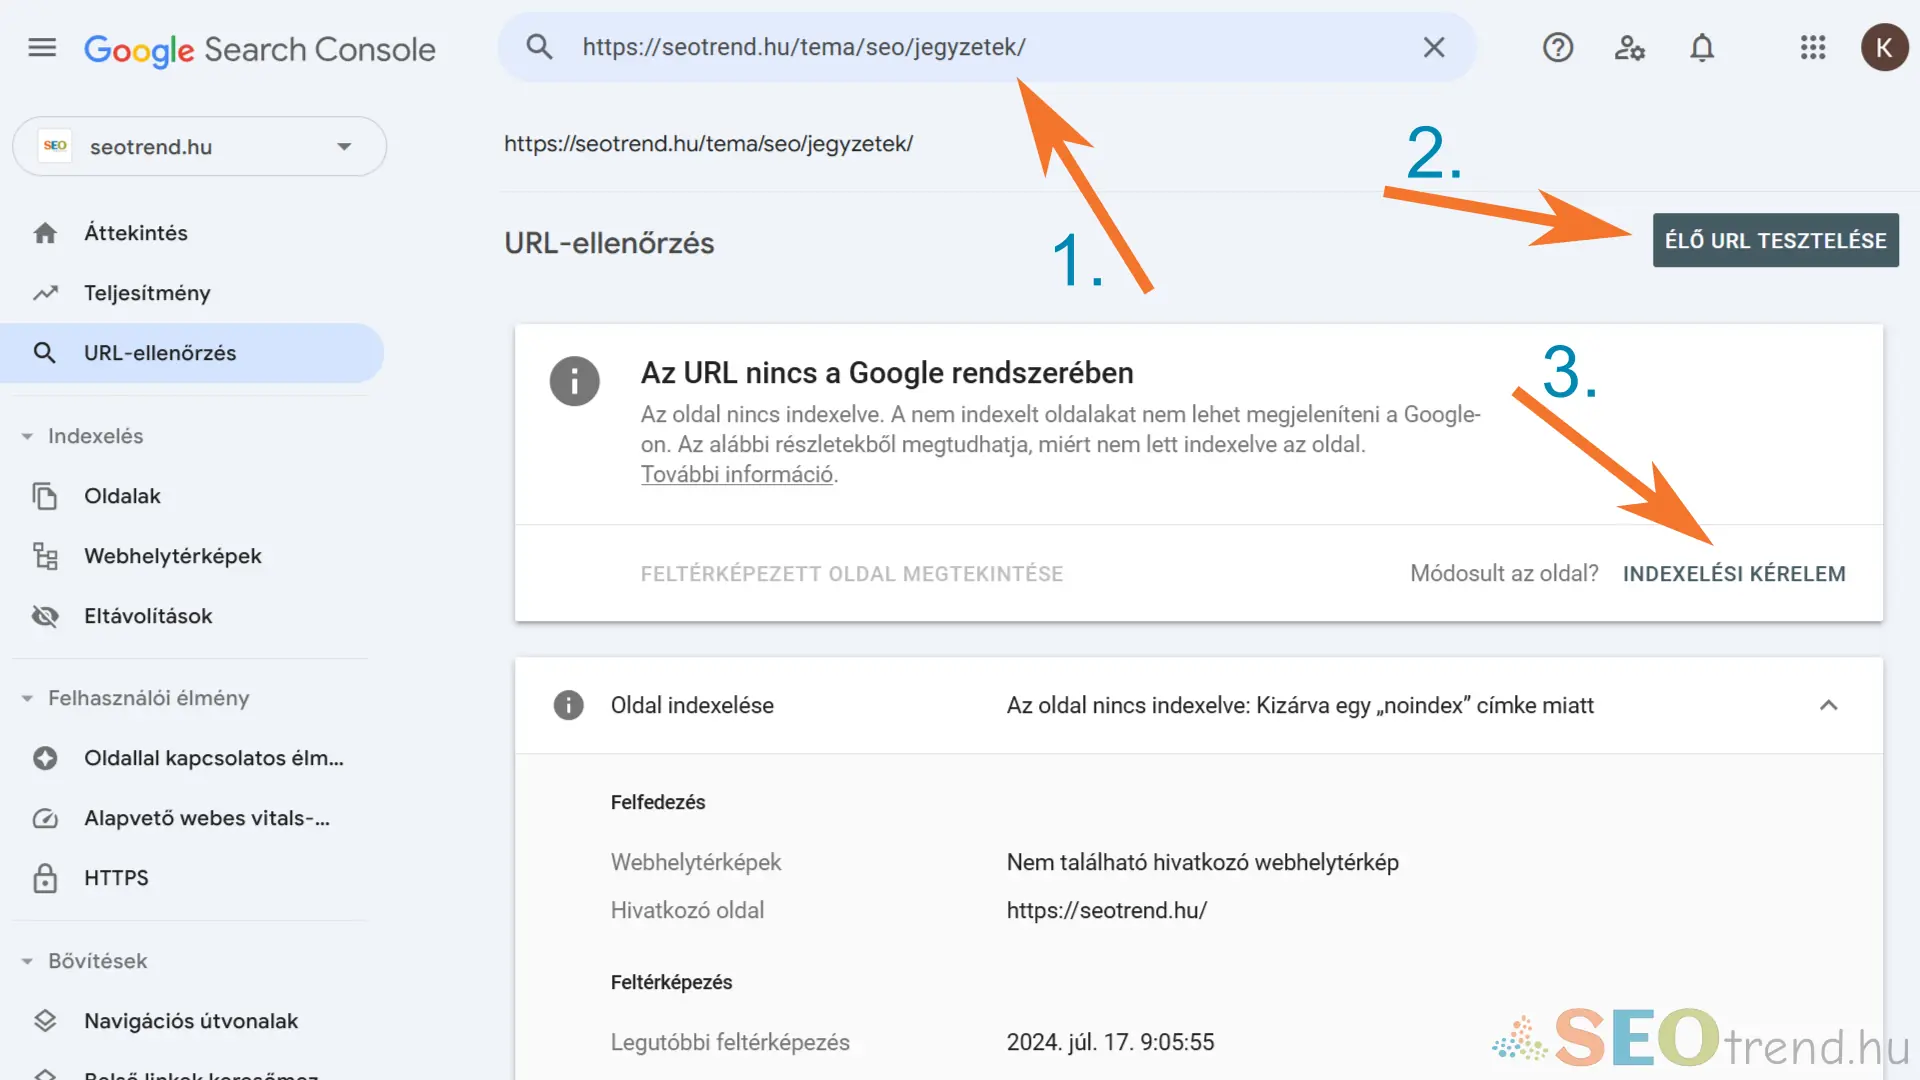The width and height of the screenshot is (1920, 1080).
Task: Click the gauge icon beside Alapvető webes vitals
Action: tap(45, 818)
